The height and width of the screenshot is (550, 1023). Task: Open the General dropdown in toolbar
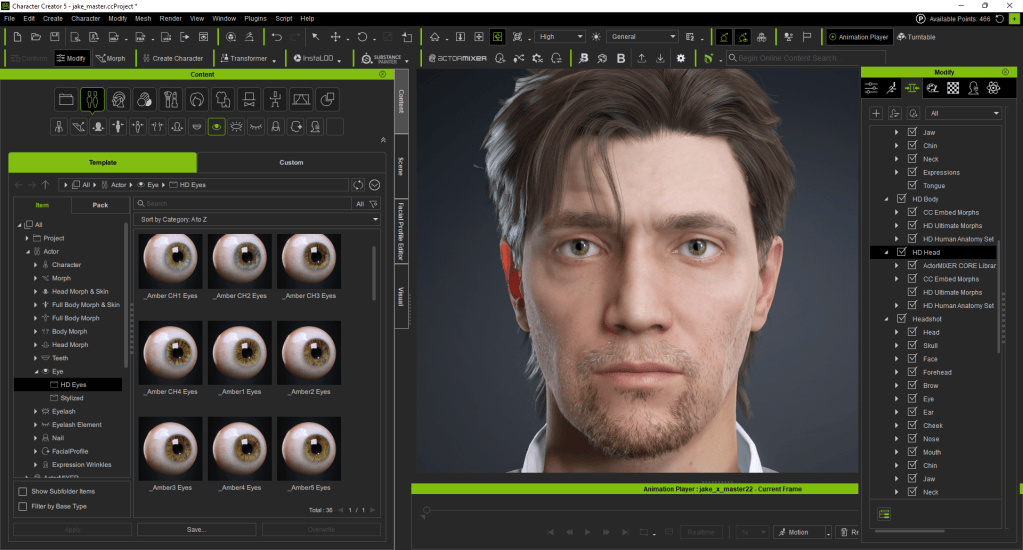(643, 37)
